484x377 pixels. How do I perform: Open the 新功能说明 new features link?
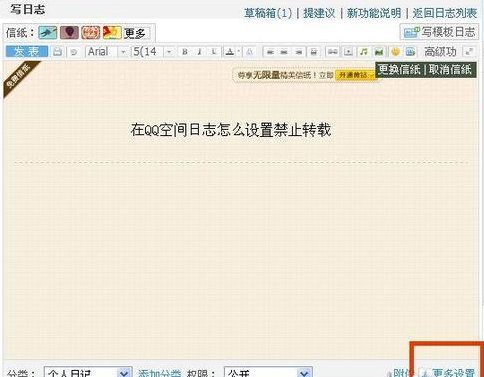tap(374, 13)
